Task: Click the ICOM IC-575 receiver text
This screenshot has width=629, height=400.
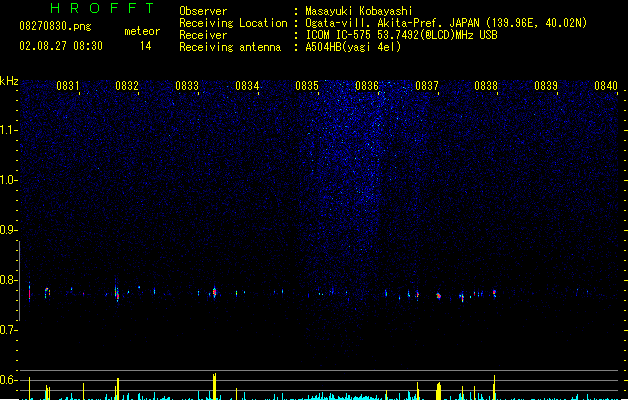Action: (401, 35)
